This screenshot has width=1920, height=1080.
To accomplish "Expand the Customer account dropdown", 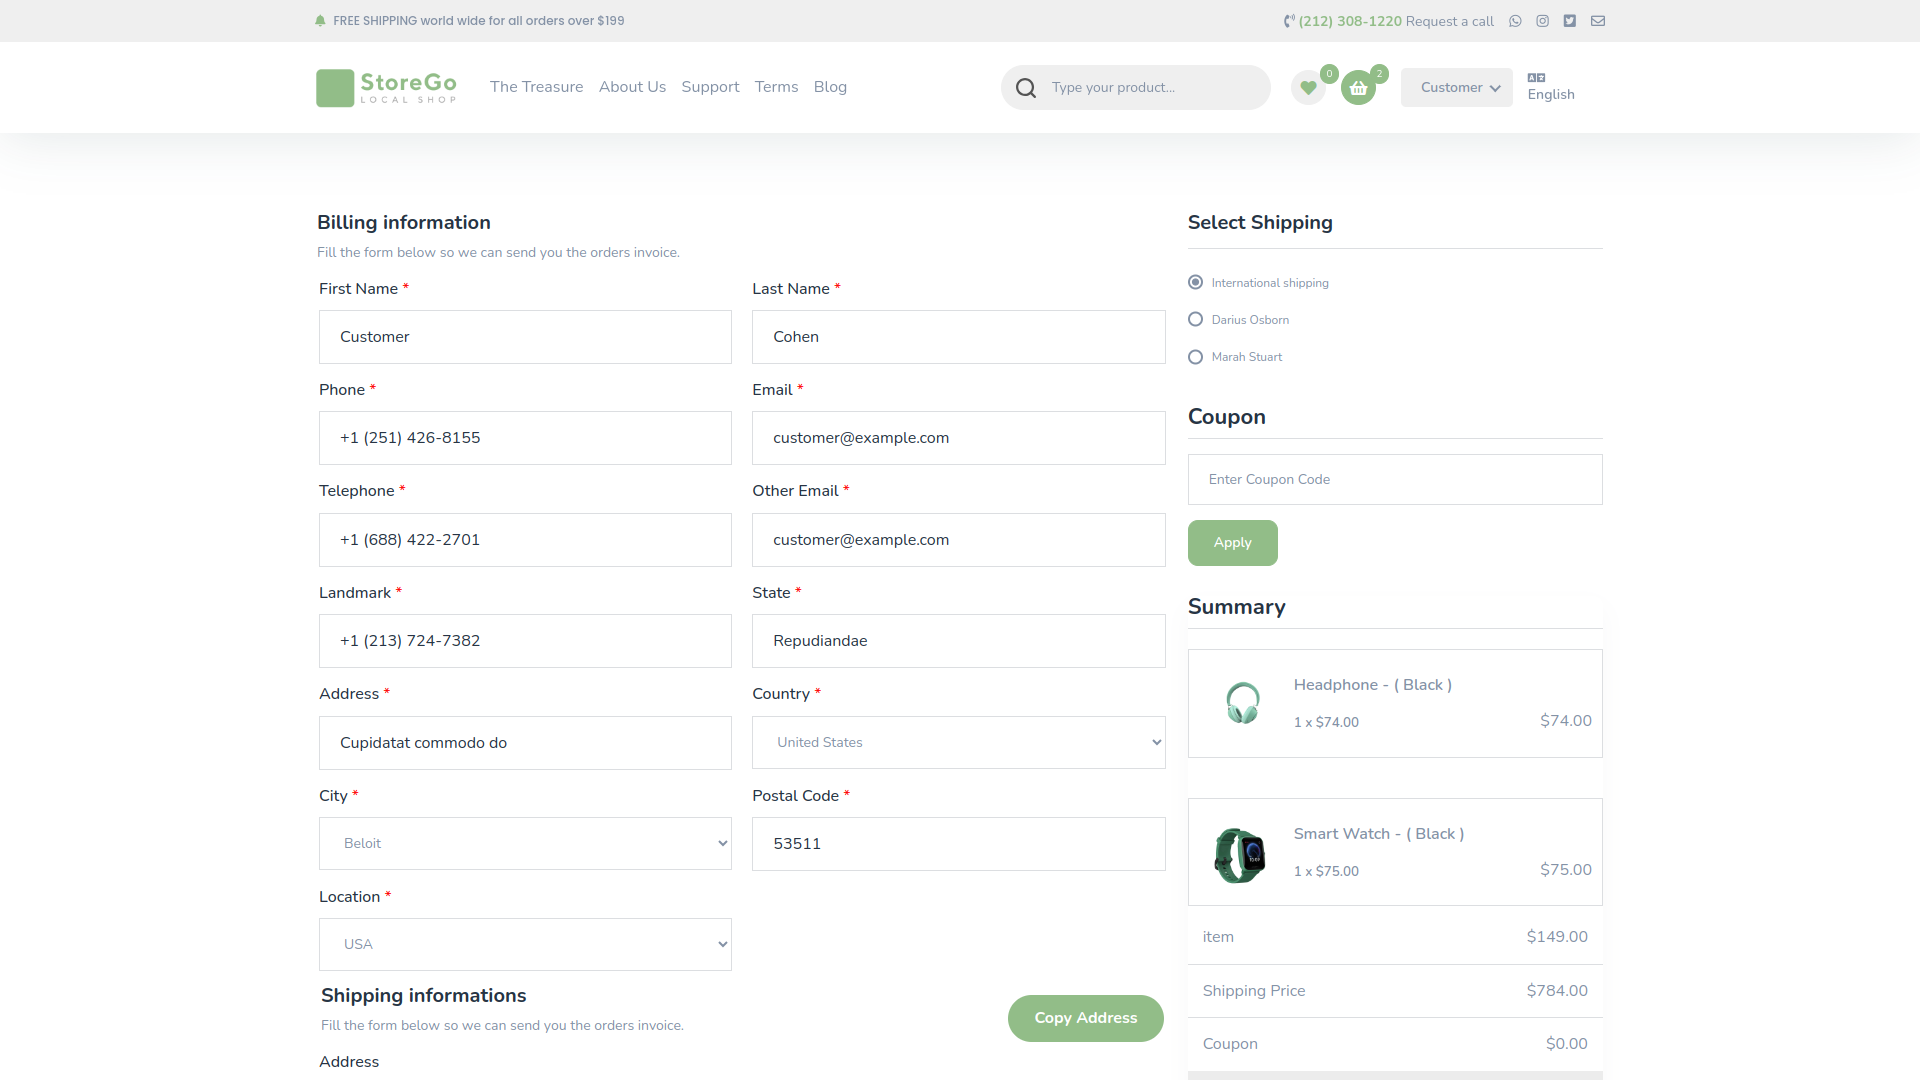I will coord(1457,88).
